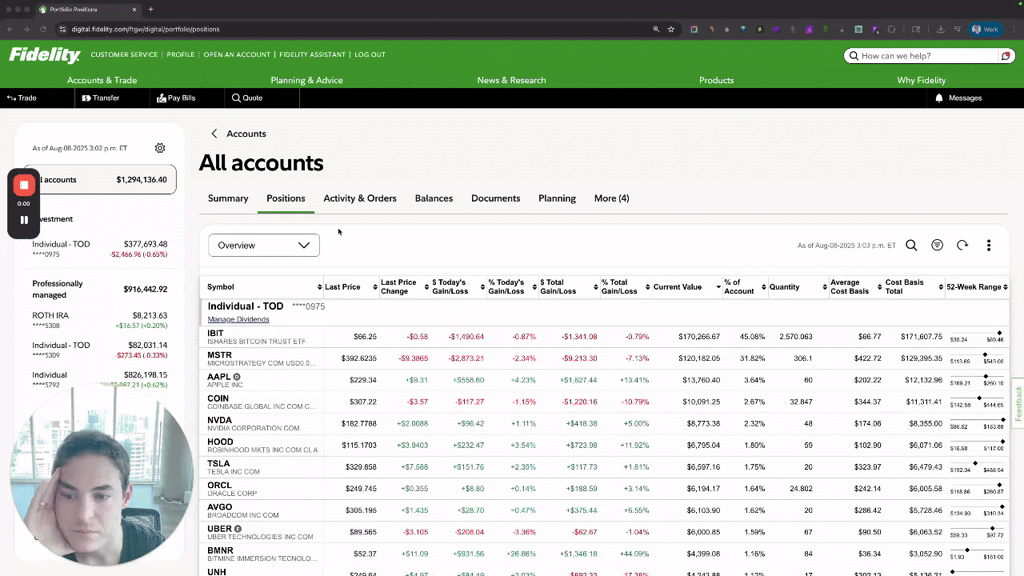Screen dimensions: 1024x576
Task: Open the Products menu
Action: (x=716, y=80)
